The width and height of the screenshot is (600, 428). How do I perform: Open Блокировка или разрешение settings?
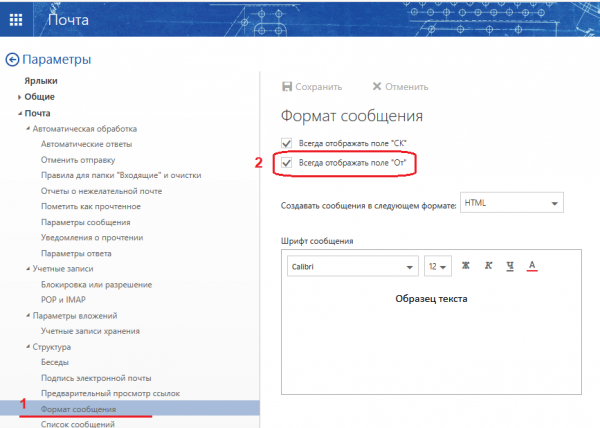(x=96, y=285)
